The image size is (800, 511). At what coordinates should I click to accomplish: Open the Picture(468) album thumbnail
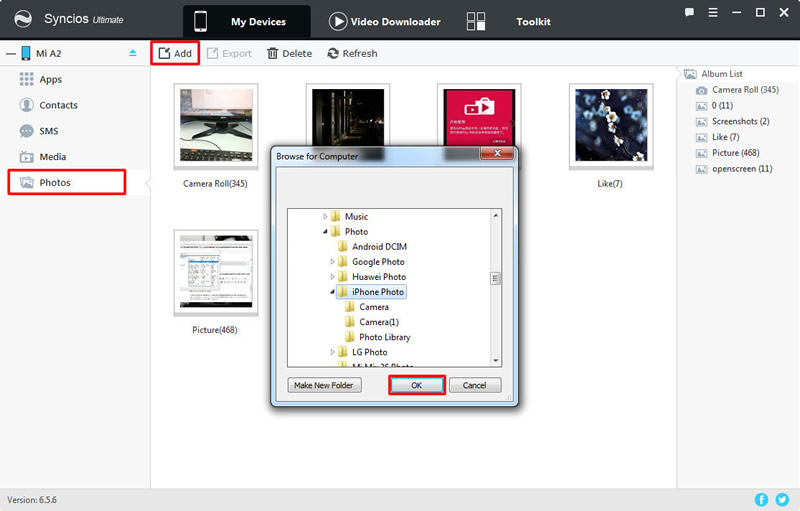point(216,272)
